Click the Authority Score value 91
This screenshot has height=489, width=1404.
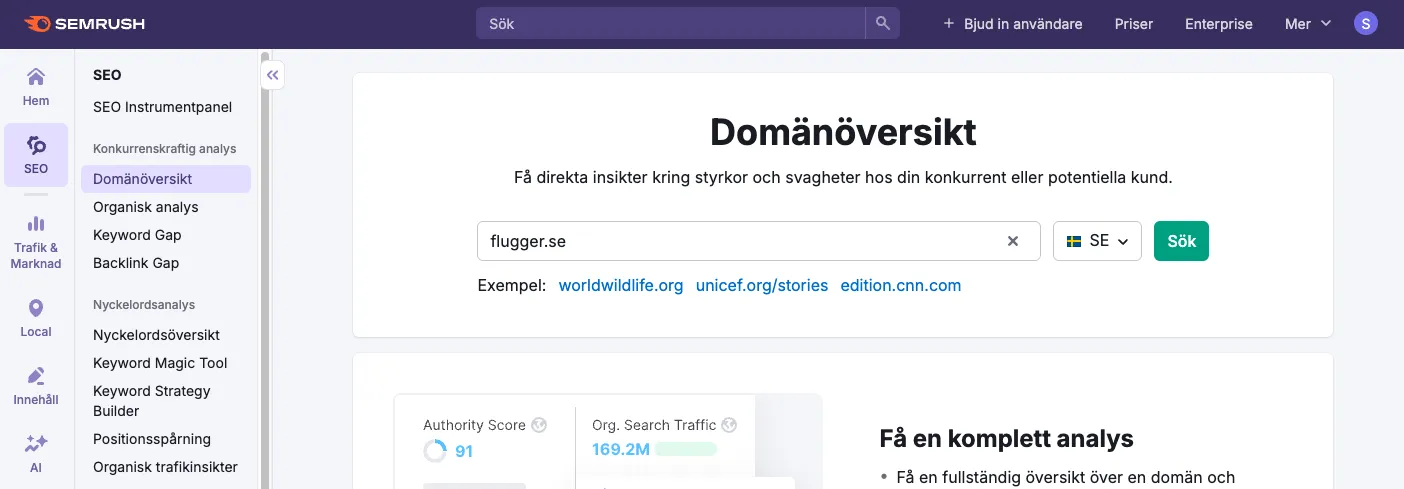tap(464, 451)
